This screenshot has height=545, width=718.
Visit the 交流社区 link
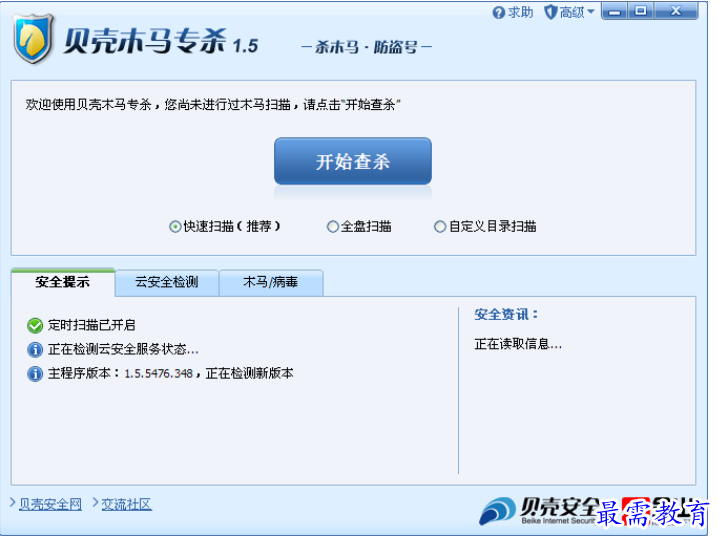click(126, 504)
